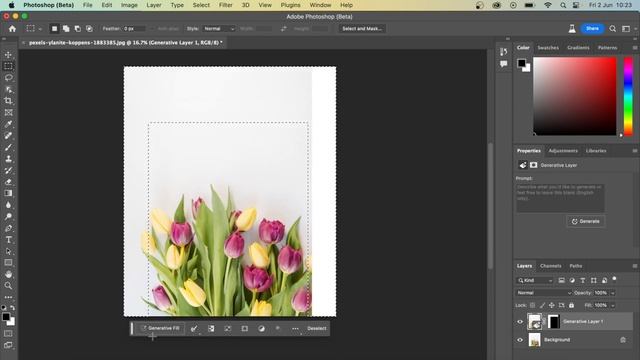Open the Fill slider dropdown arrow
Viewport: 640px width, 360px height.
coord(613,305)
